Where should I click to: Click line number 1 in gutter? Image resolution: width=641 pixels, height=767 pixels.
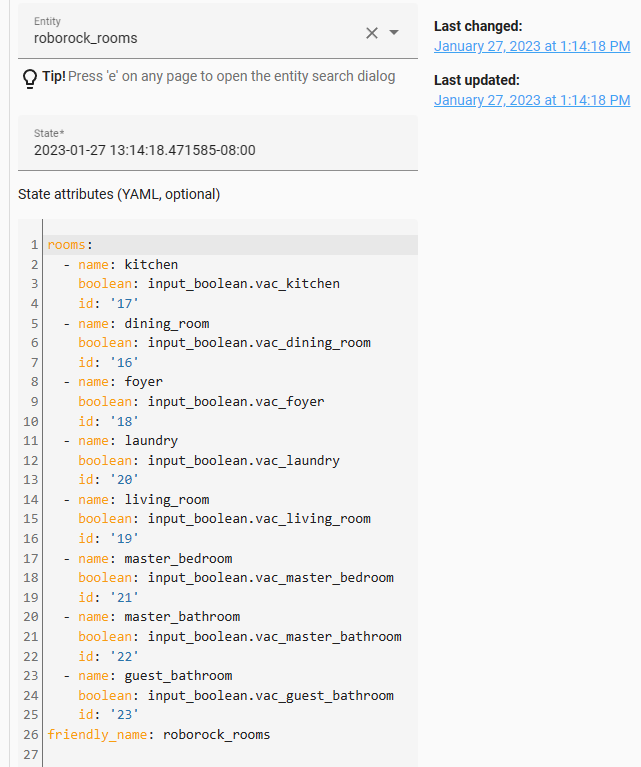click(34, 245)
